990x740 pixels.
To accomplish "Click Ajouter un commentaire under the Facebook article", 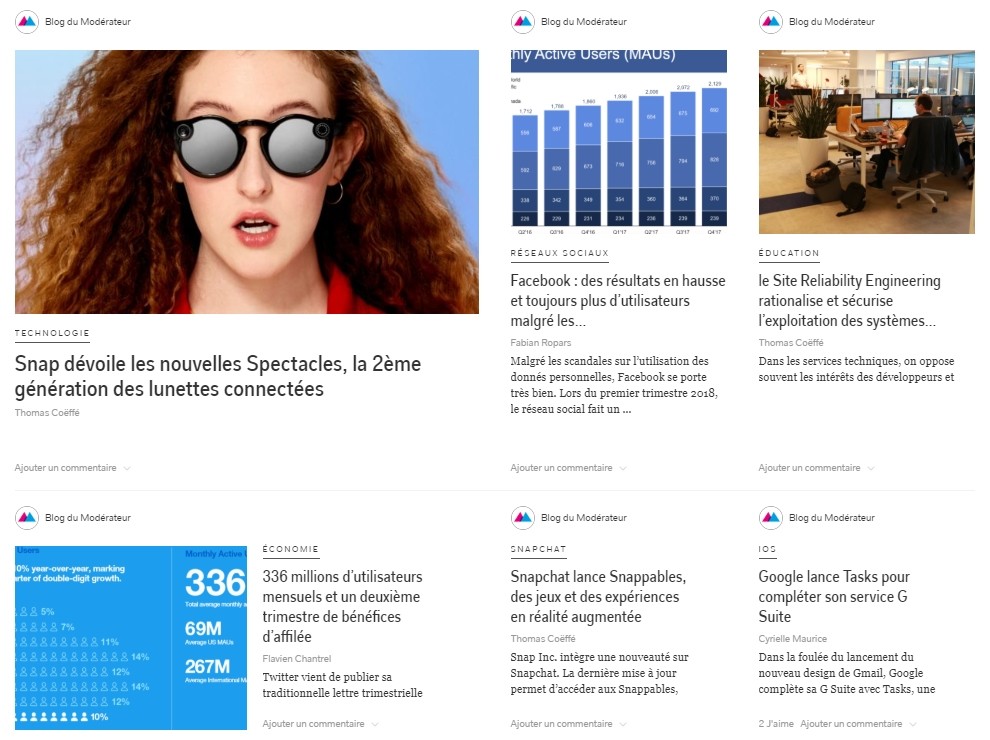I will click(562, 468).
